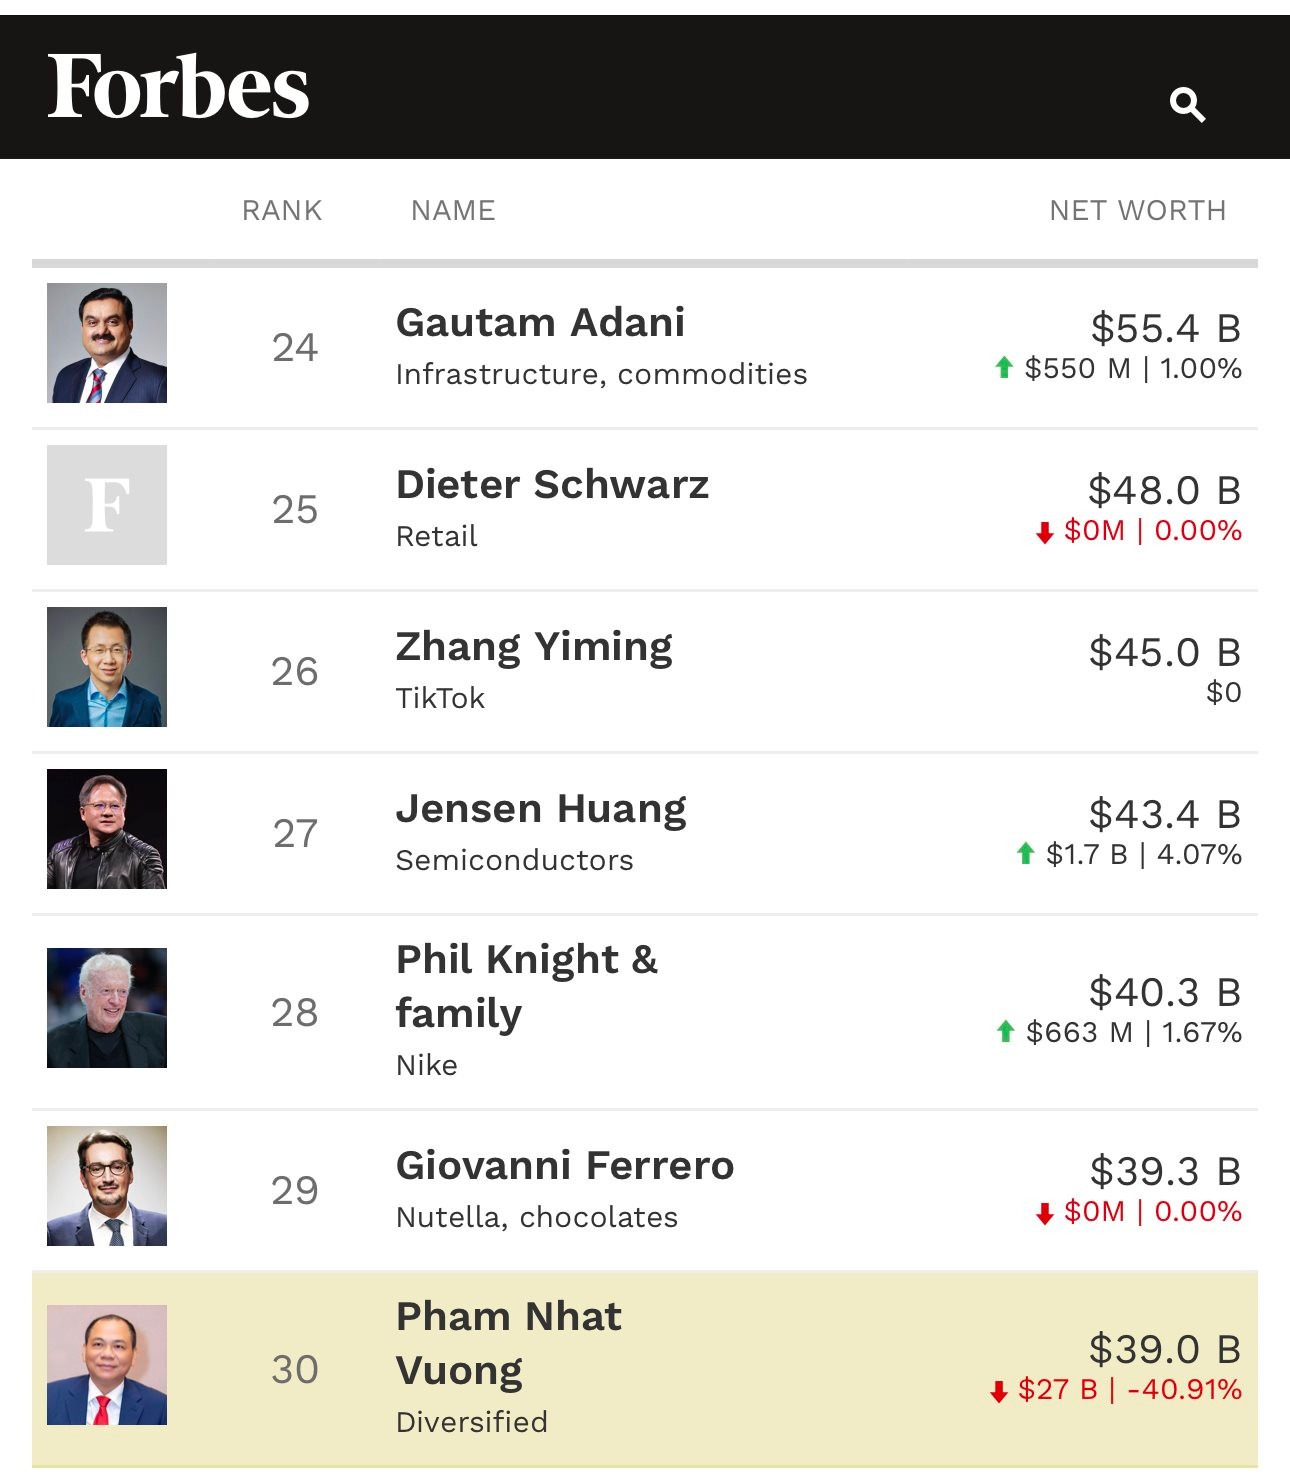Open Jensen Huang's profile link
Viewport: 1290px width, 1482px height.
tap(541, 809)
